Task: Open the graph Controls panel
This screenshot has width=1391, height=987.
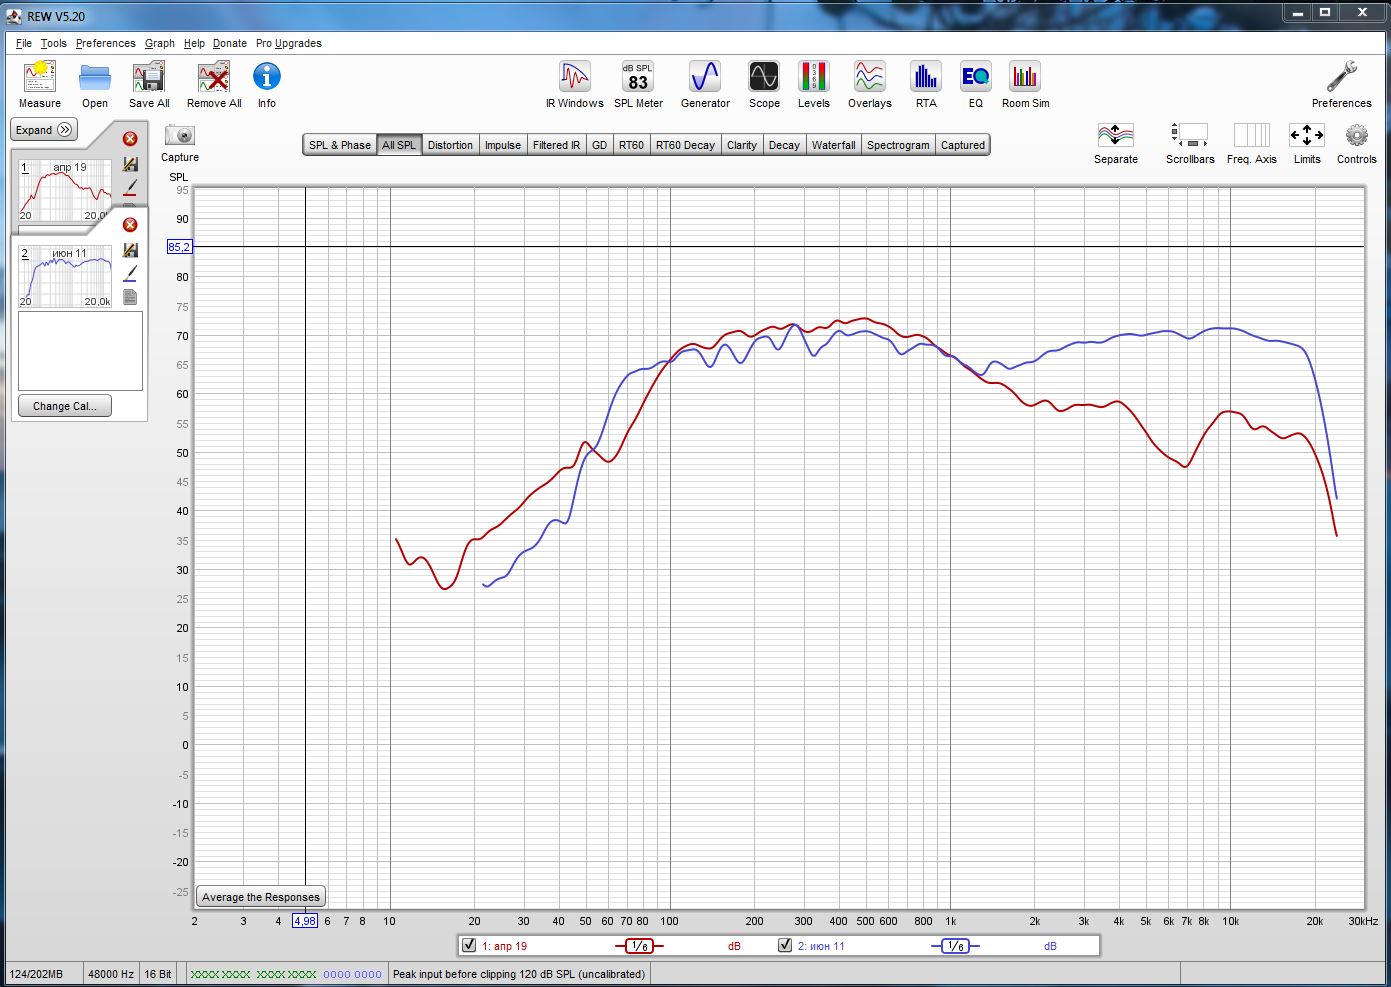Action: tap(1356, 137)
